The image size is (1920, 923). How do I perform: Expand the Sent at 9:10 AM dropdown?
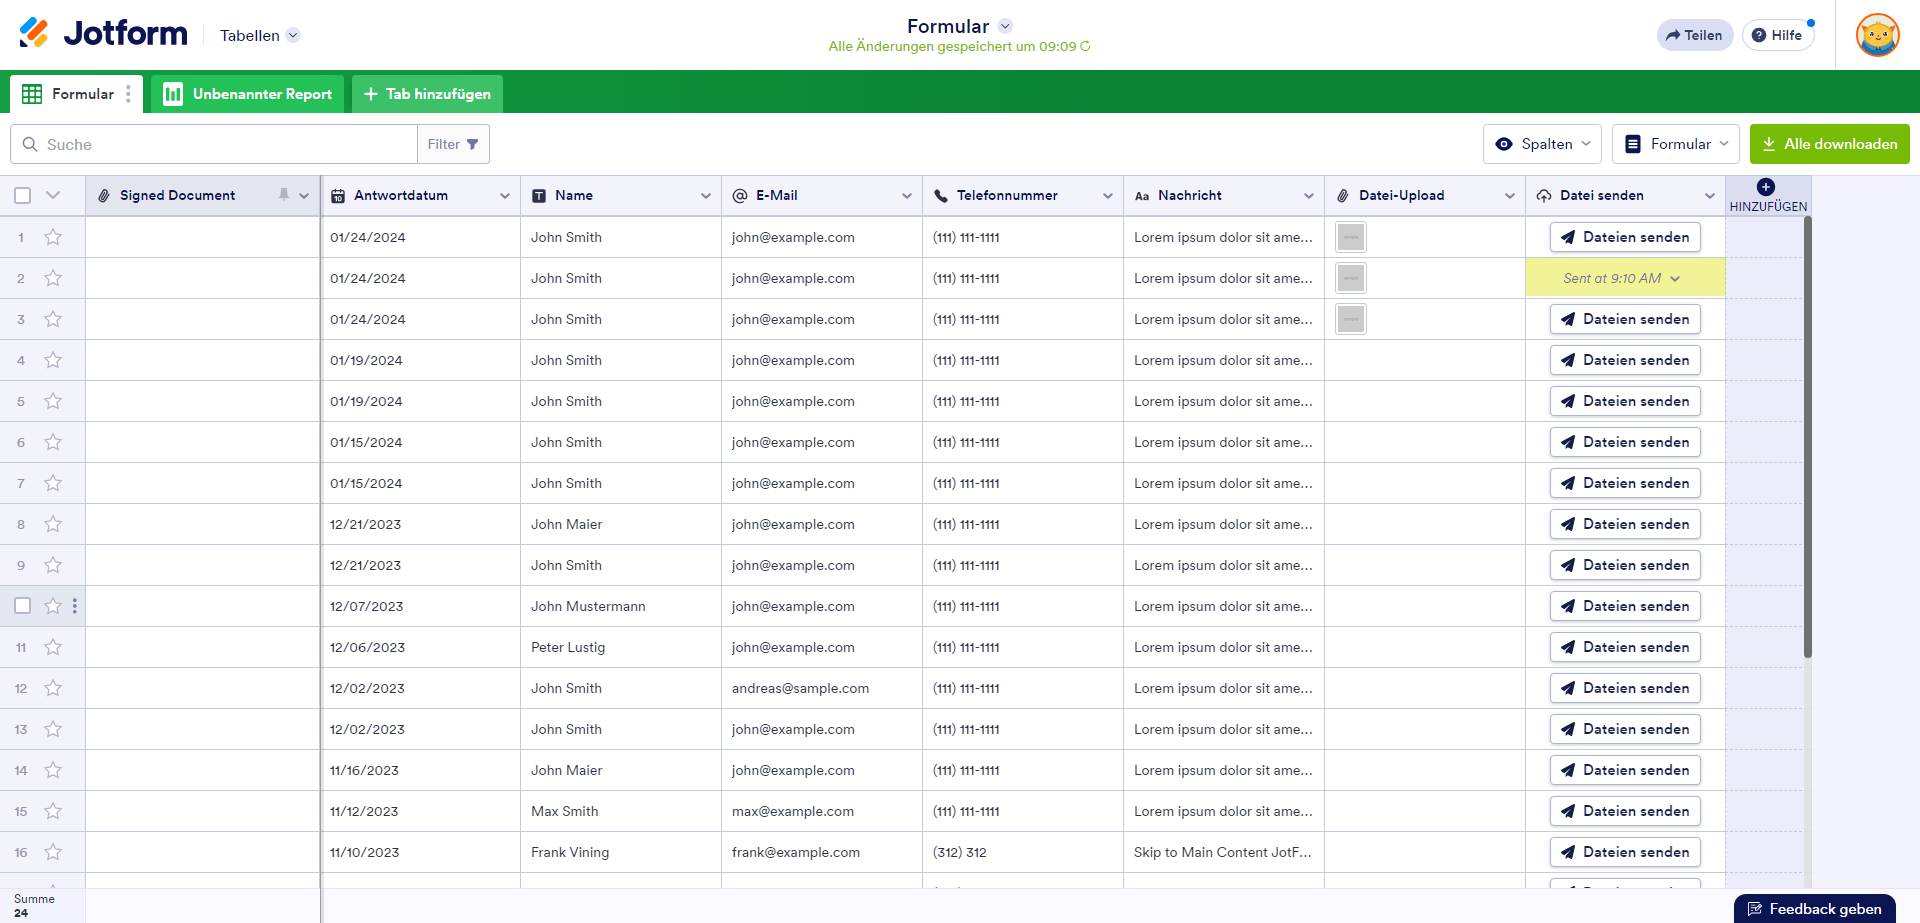(1675, 279)
